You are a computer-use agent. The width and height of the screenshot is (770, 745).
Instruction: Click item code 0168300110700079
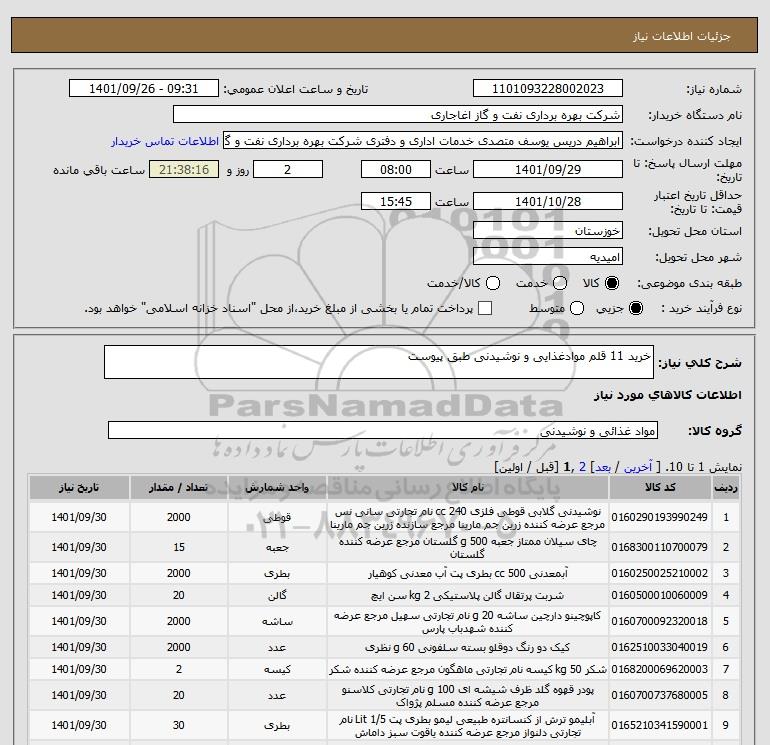(x=660, y=547)
